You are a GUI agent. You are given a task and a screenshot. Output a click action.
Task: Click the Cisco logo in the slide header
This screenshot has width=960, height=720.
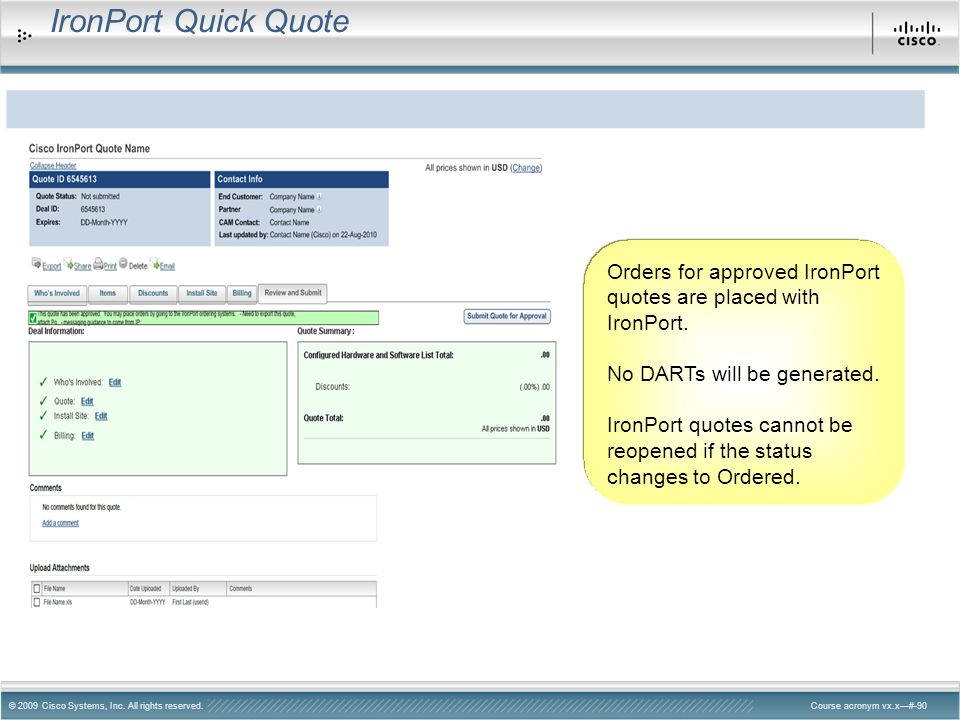pos(916,34)
